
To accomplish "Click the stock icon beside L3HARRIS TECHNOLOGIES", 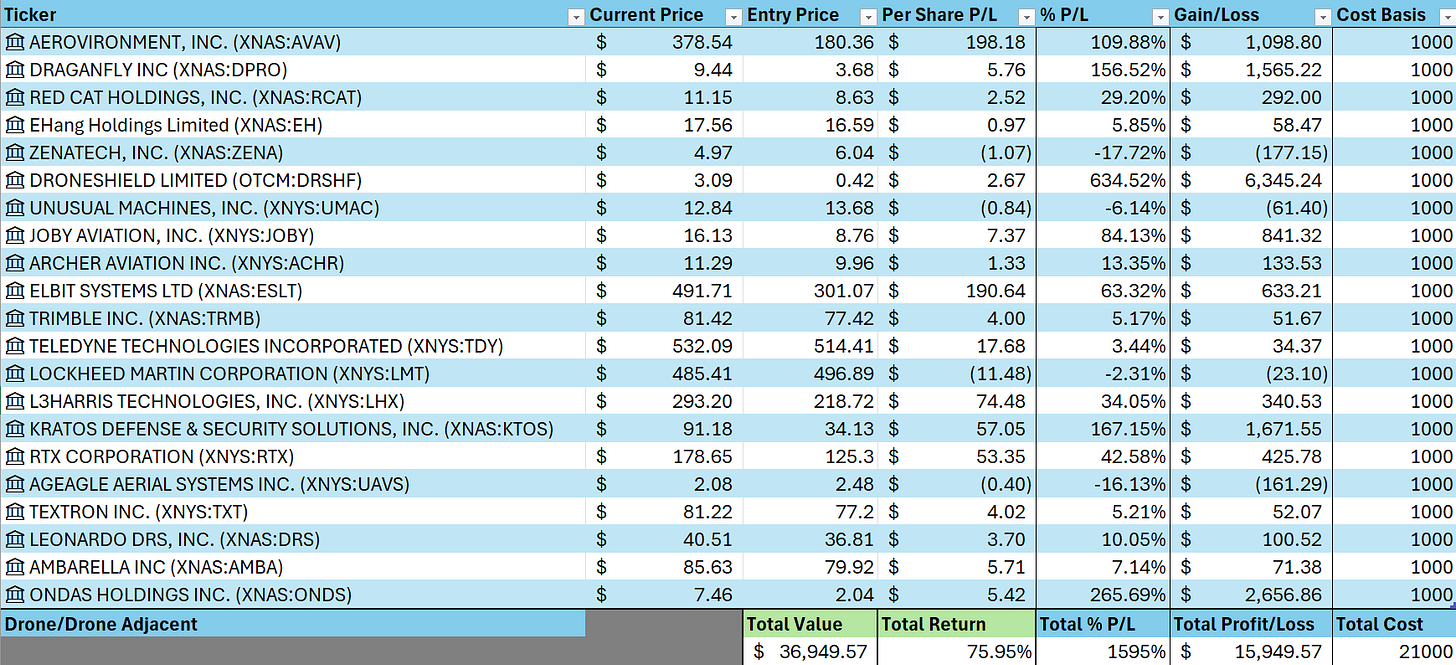I will 15,401.
